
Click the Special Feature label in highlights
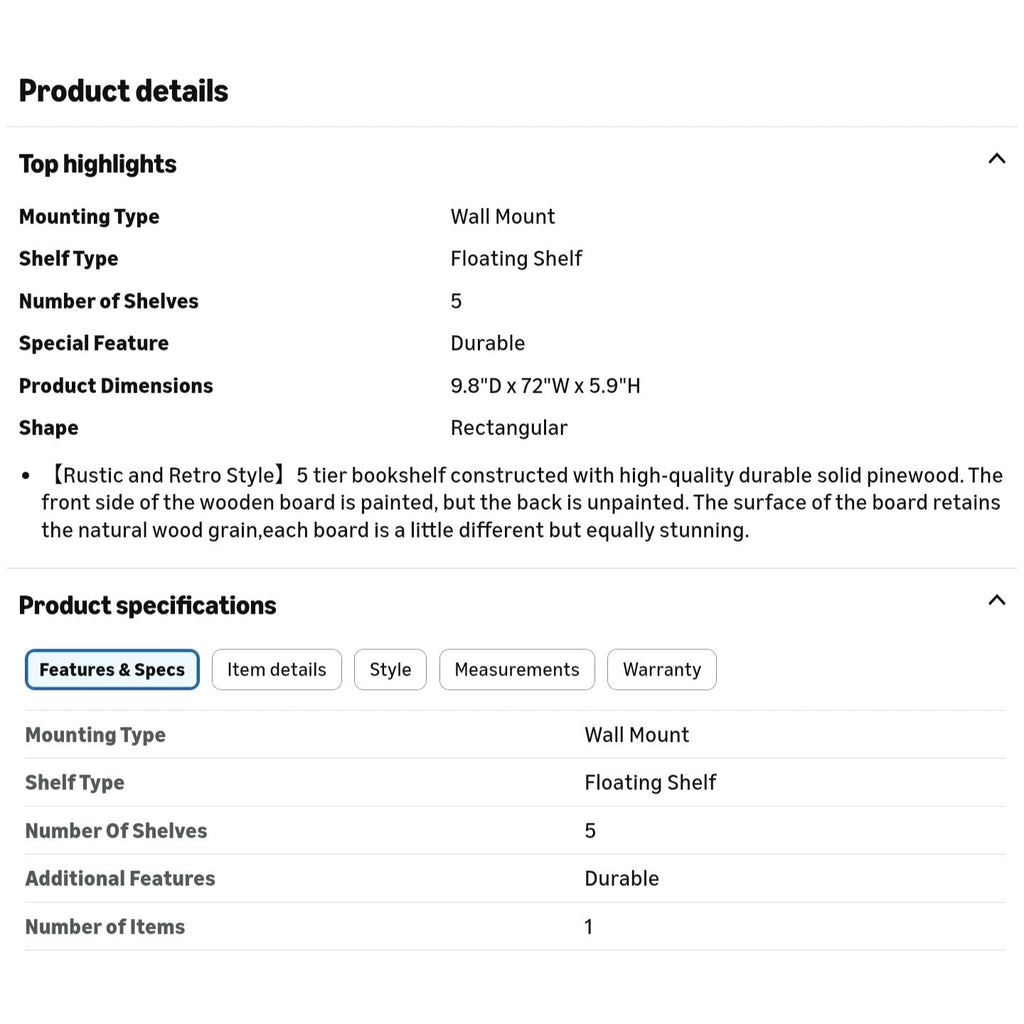(94, 344)
